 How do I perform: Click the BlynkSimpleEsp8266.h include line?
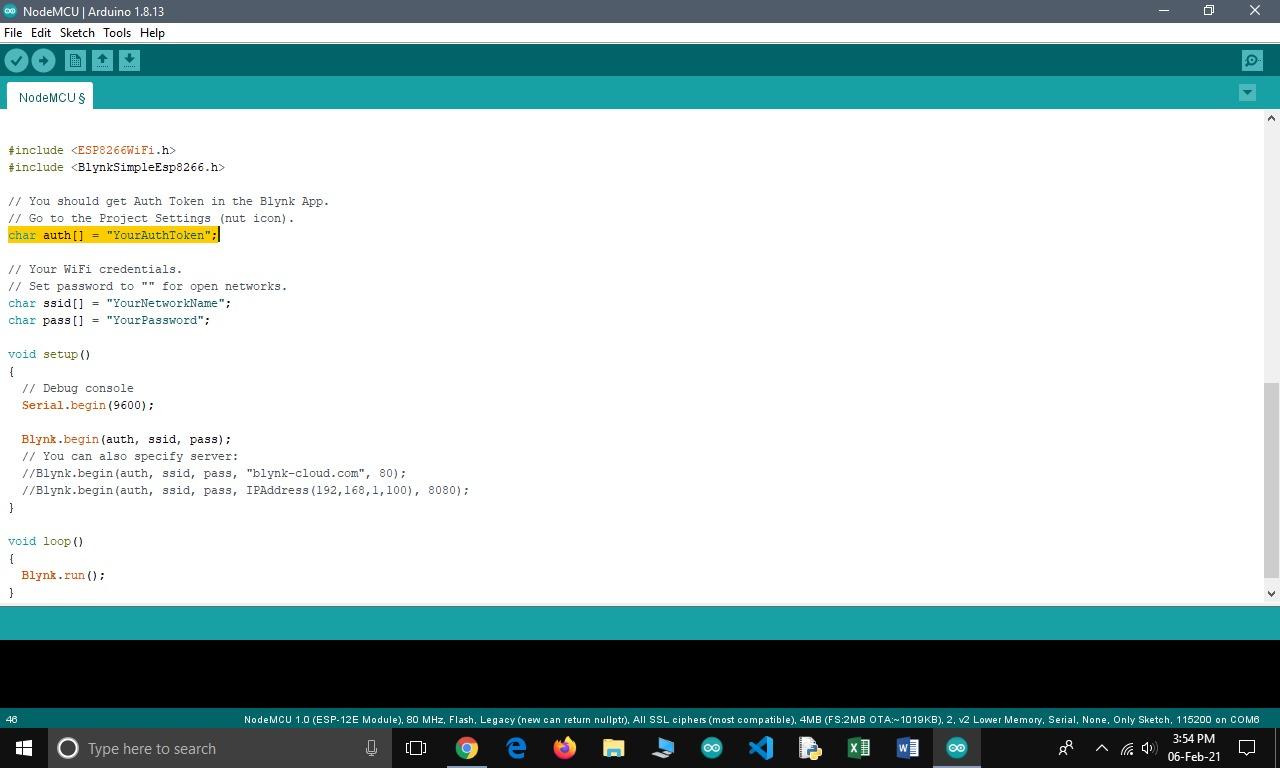click(117, 167)
